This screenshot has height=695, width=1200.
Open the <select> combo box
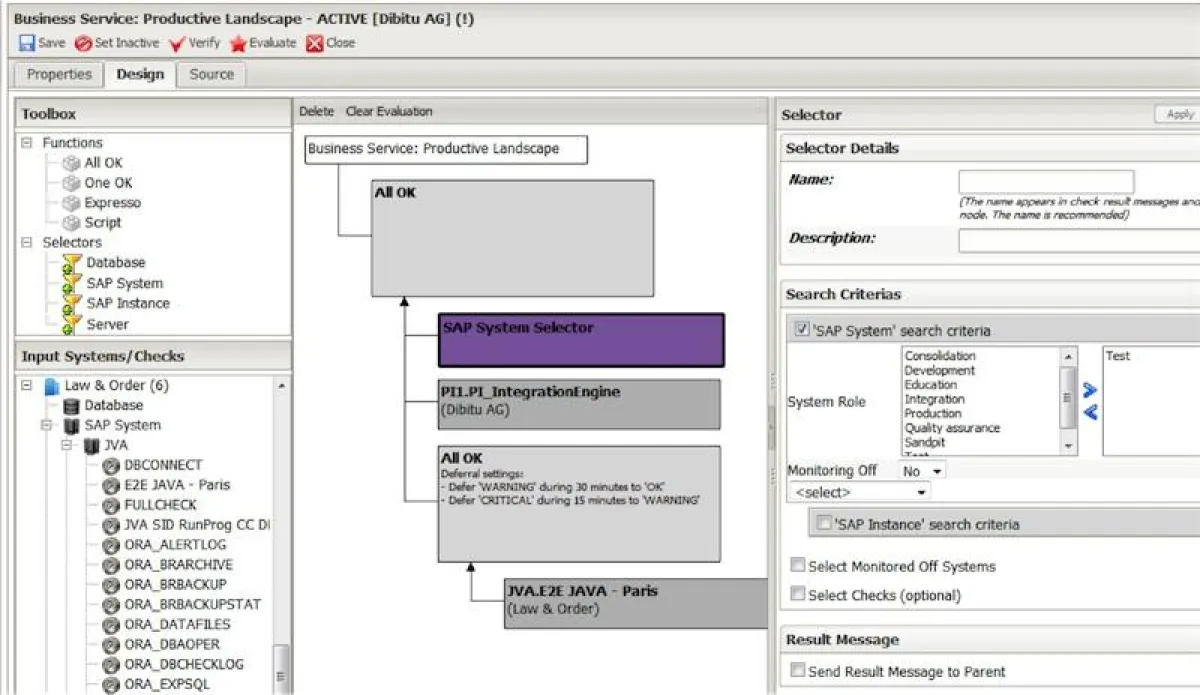[x=857, y=491]
